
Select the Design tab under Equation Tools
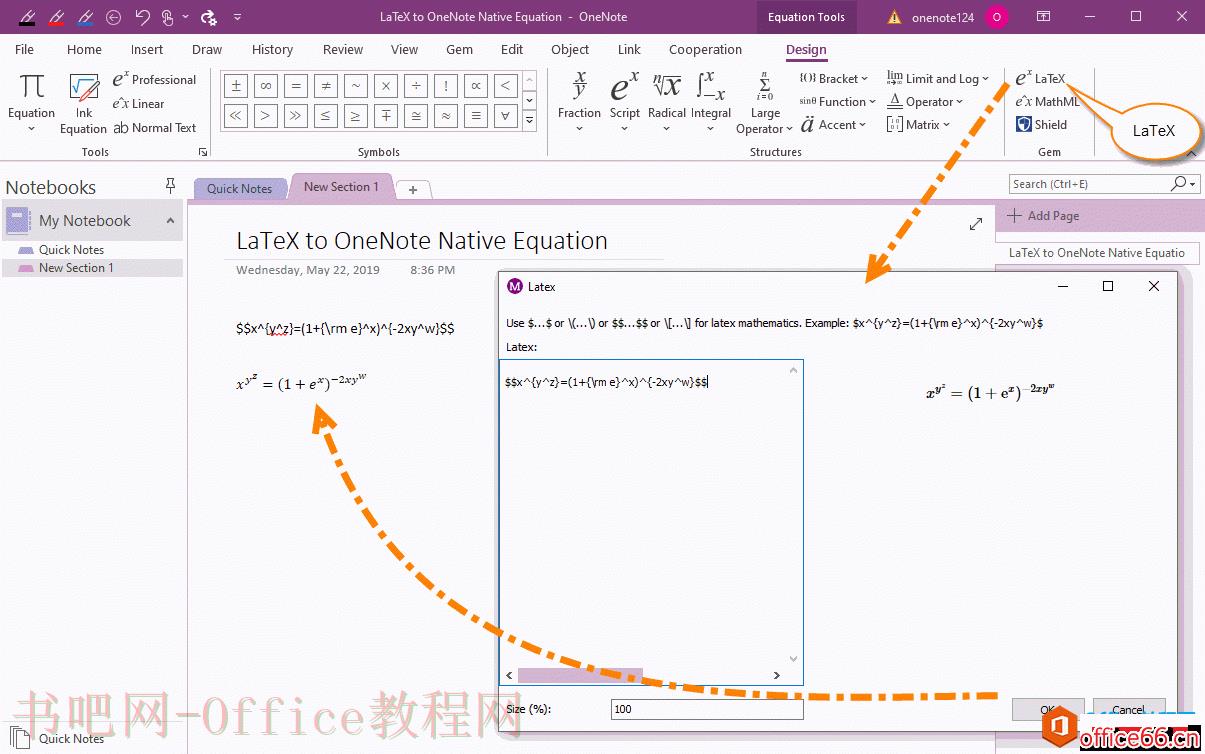(x=806, y=49)
